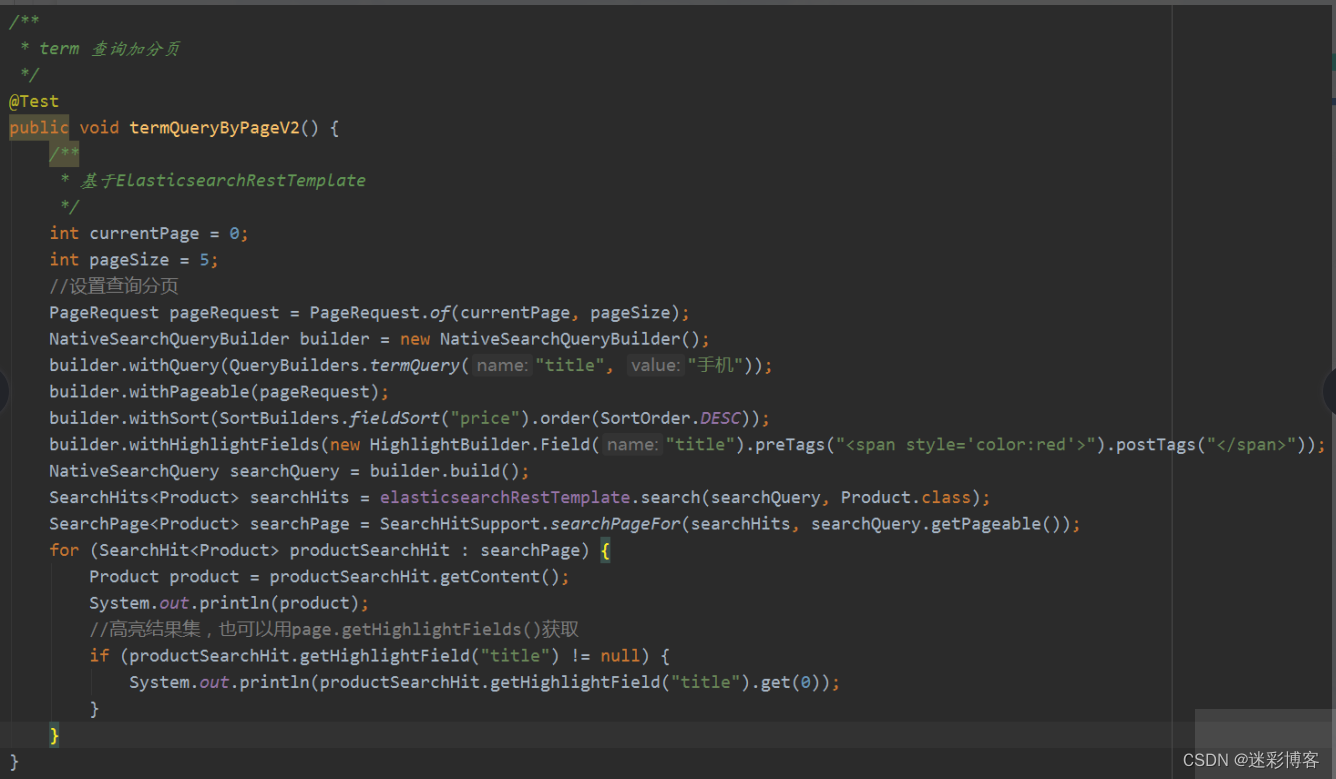Click the searchPageFor static method

tap(615, 524)
